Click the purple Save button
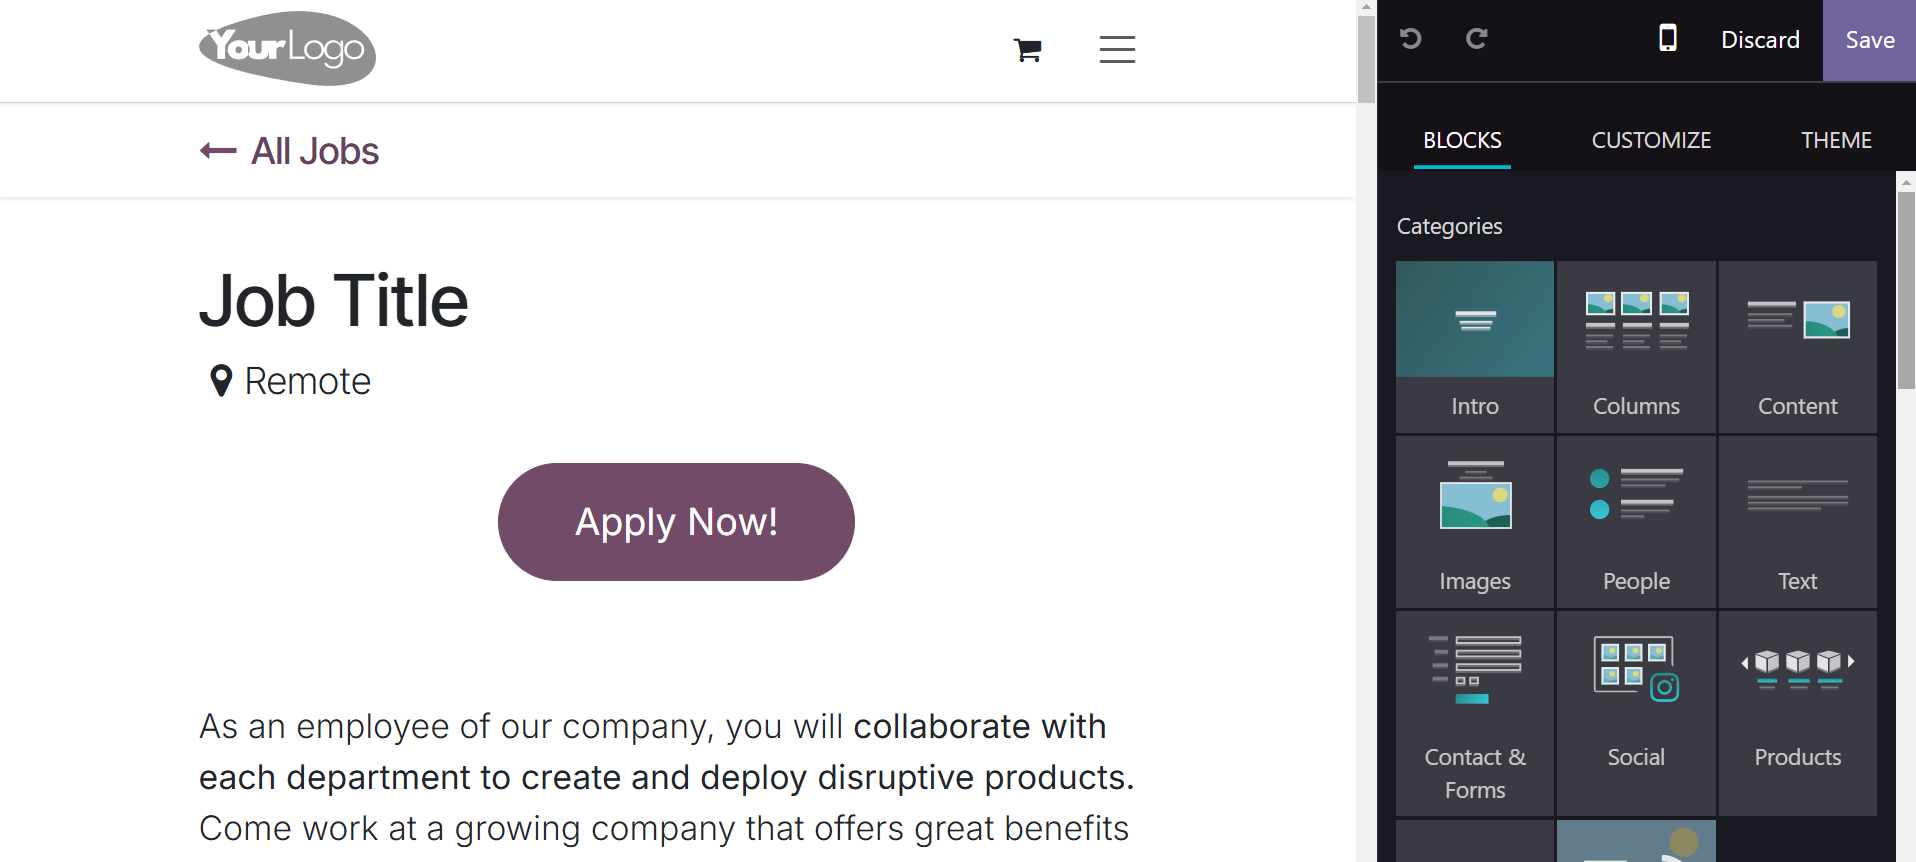1916x862 pixels. (1870, 40)
